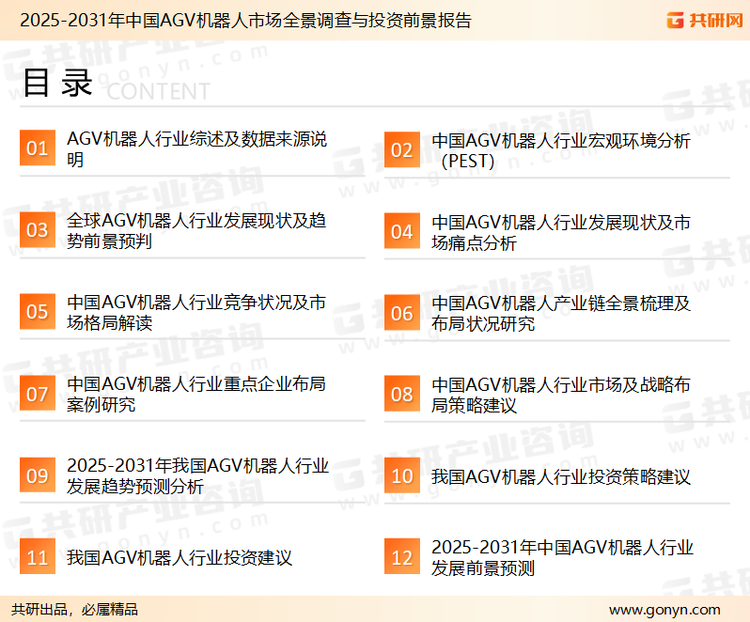Click the orange 08 chapter badge
Viewport: 750px width, 622px height.
tap(402, 394)
